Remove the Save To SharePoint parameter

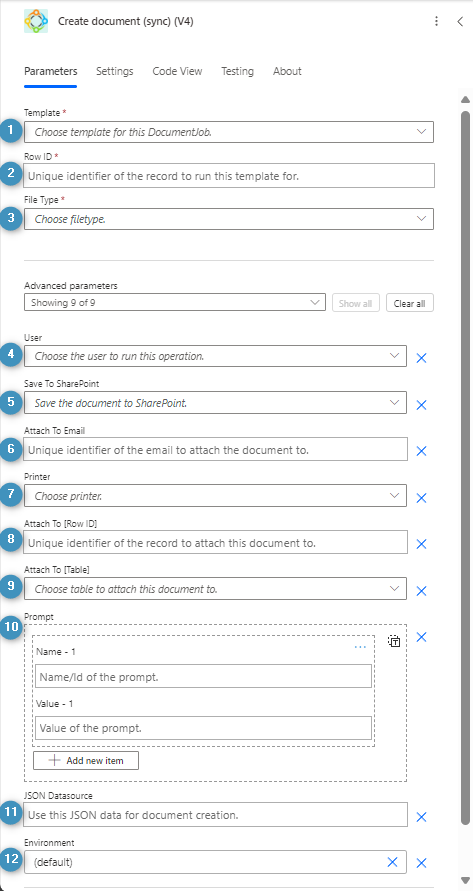pyautogui.click(x=421, y=405)
